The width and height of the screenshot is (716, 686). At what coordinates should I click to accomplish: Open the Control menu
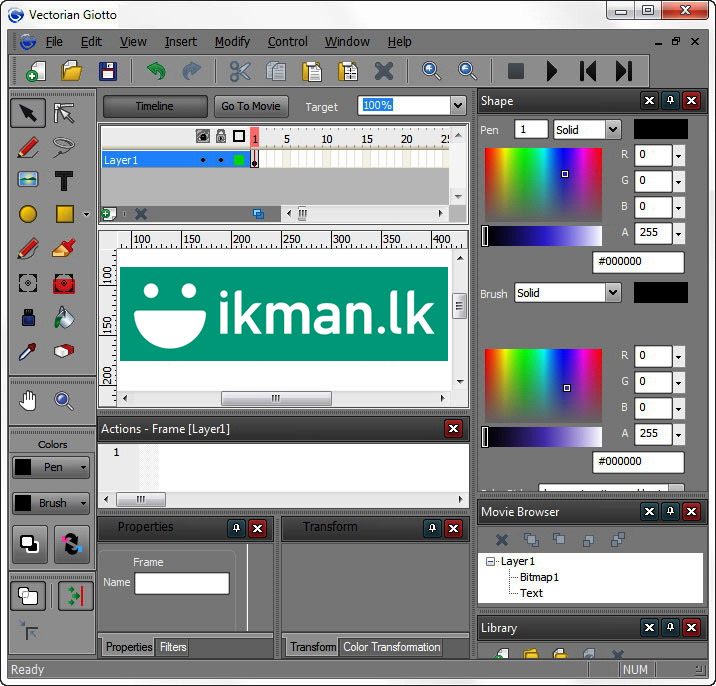click(288, 42)
